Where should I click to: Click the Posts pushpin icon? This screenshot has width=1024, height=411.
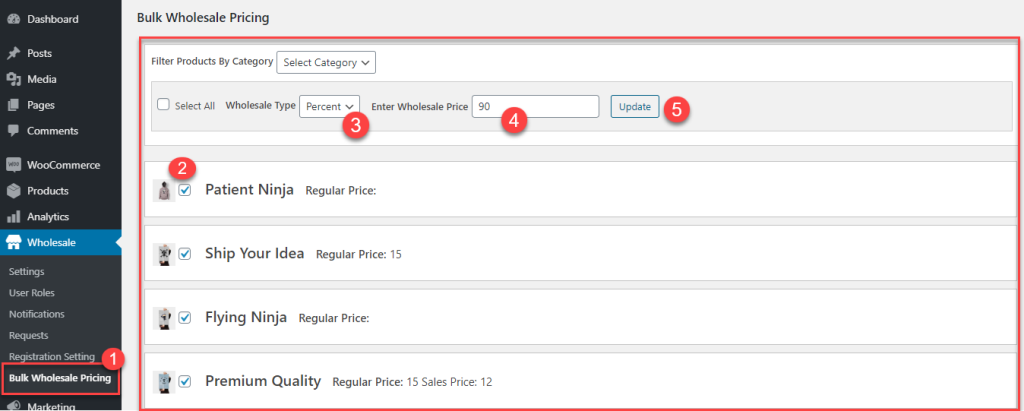[x=13, y=54]
